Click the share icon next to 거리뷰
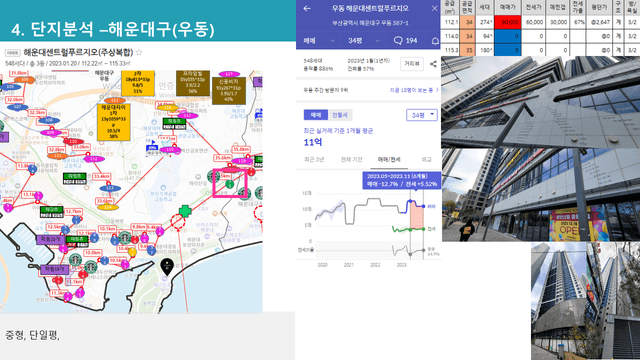The width and height of the screenshot is (640, 360). point(433,64)
